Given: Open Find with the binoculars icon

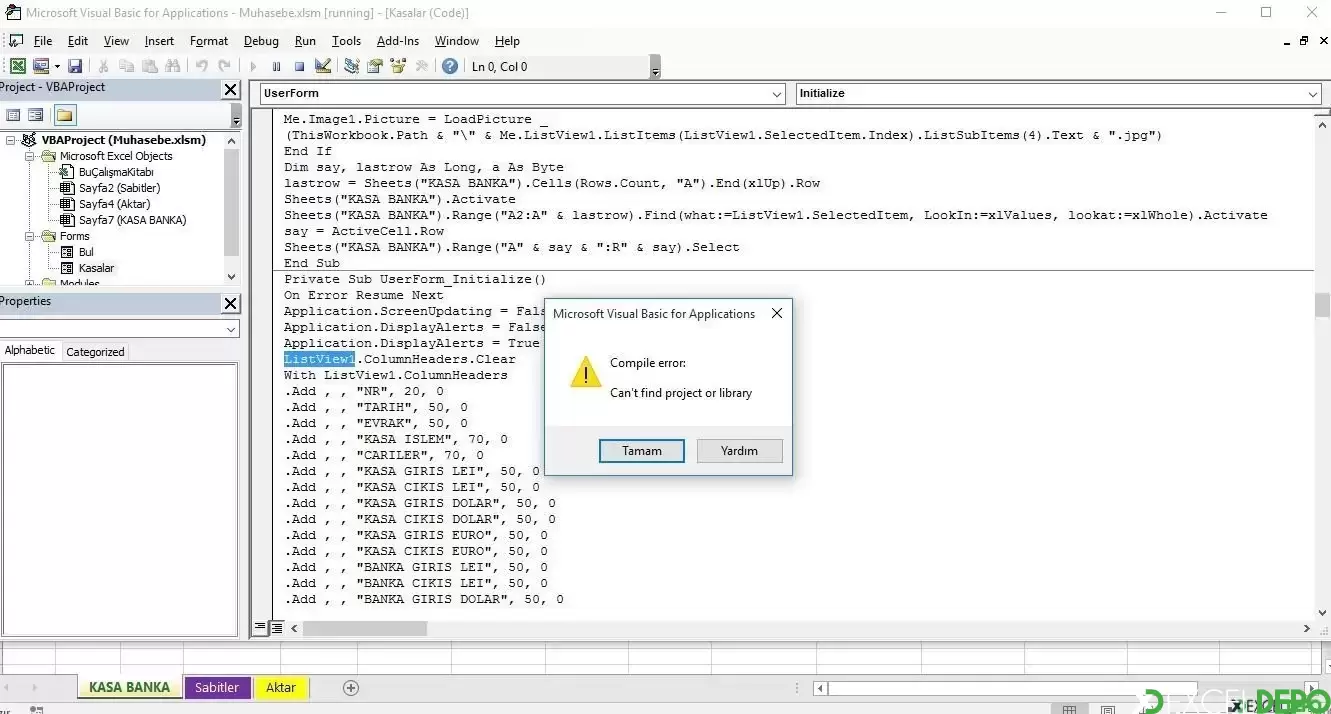Looking at the screenshot, I should [x=172, y=66].
